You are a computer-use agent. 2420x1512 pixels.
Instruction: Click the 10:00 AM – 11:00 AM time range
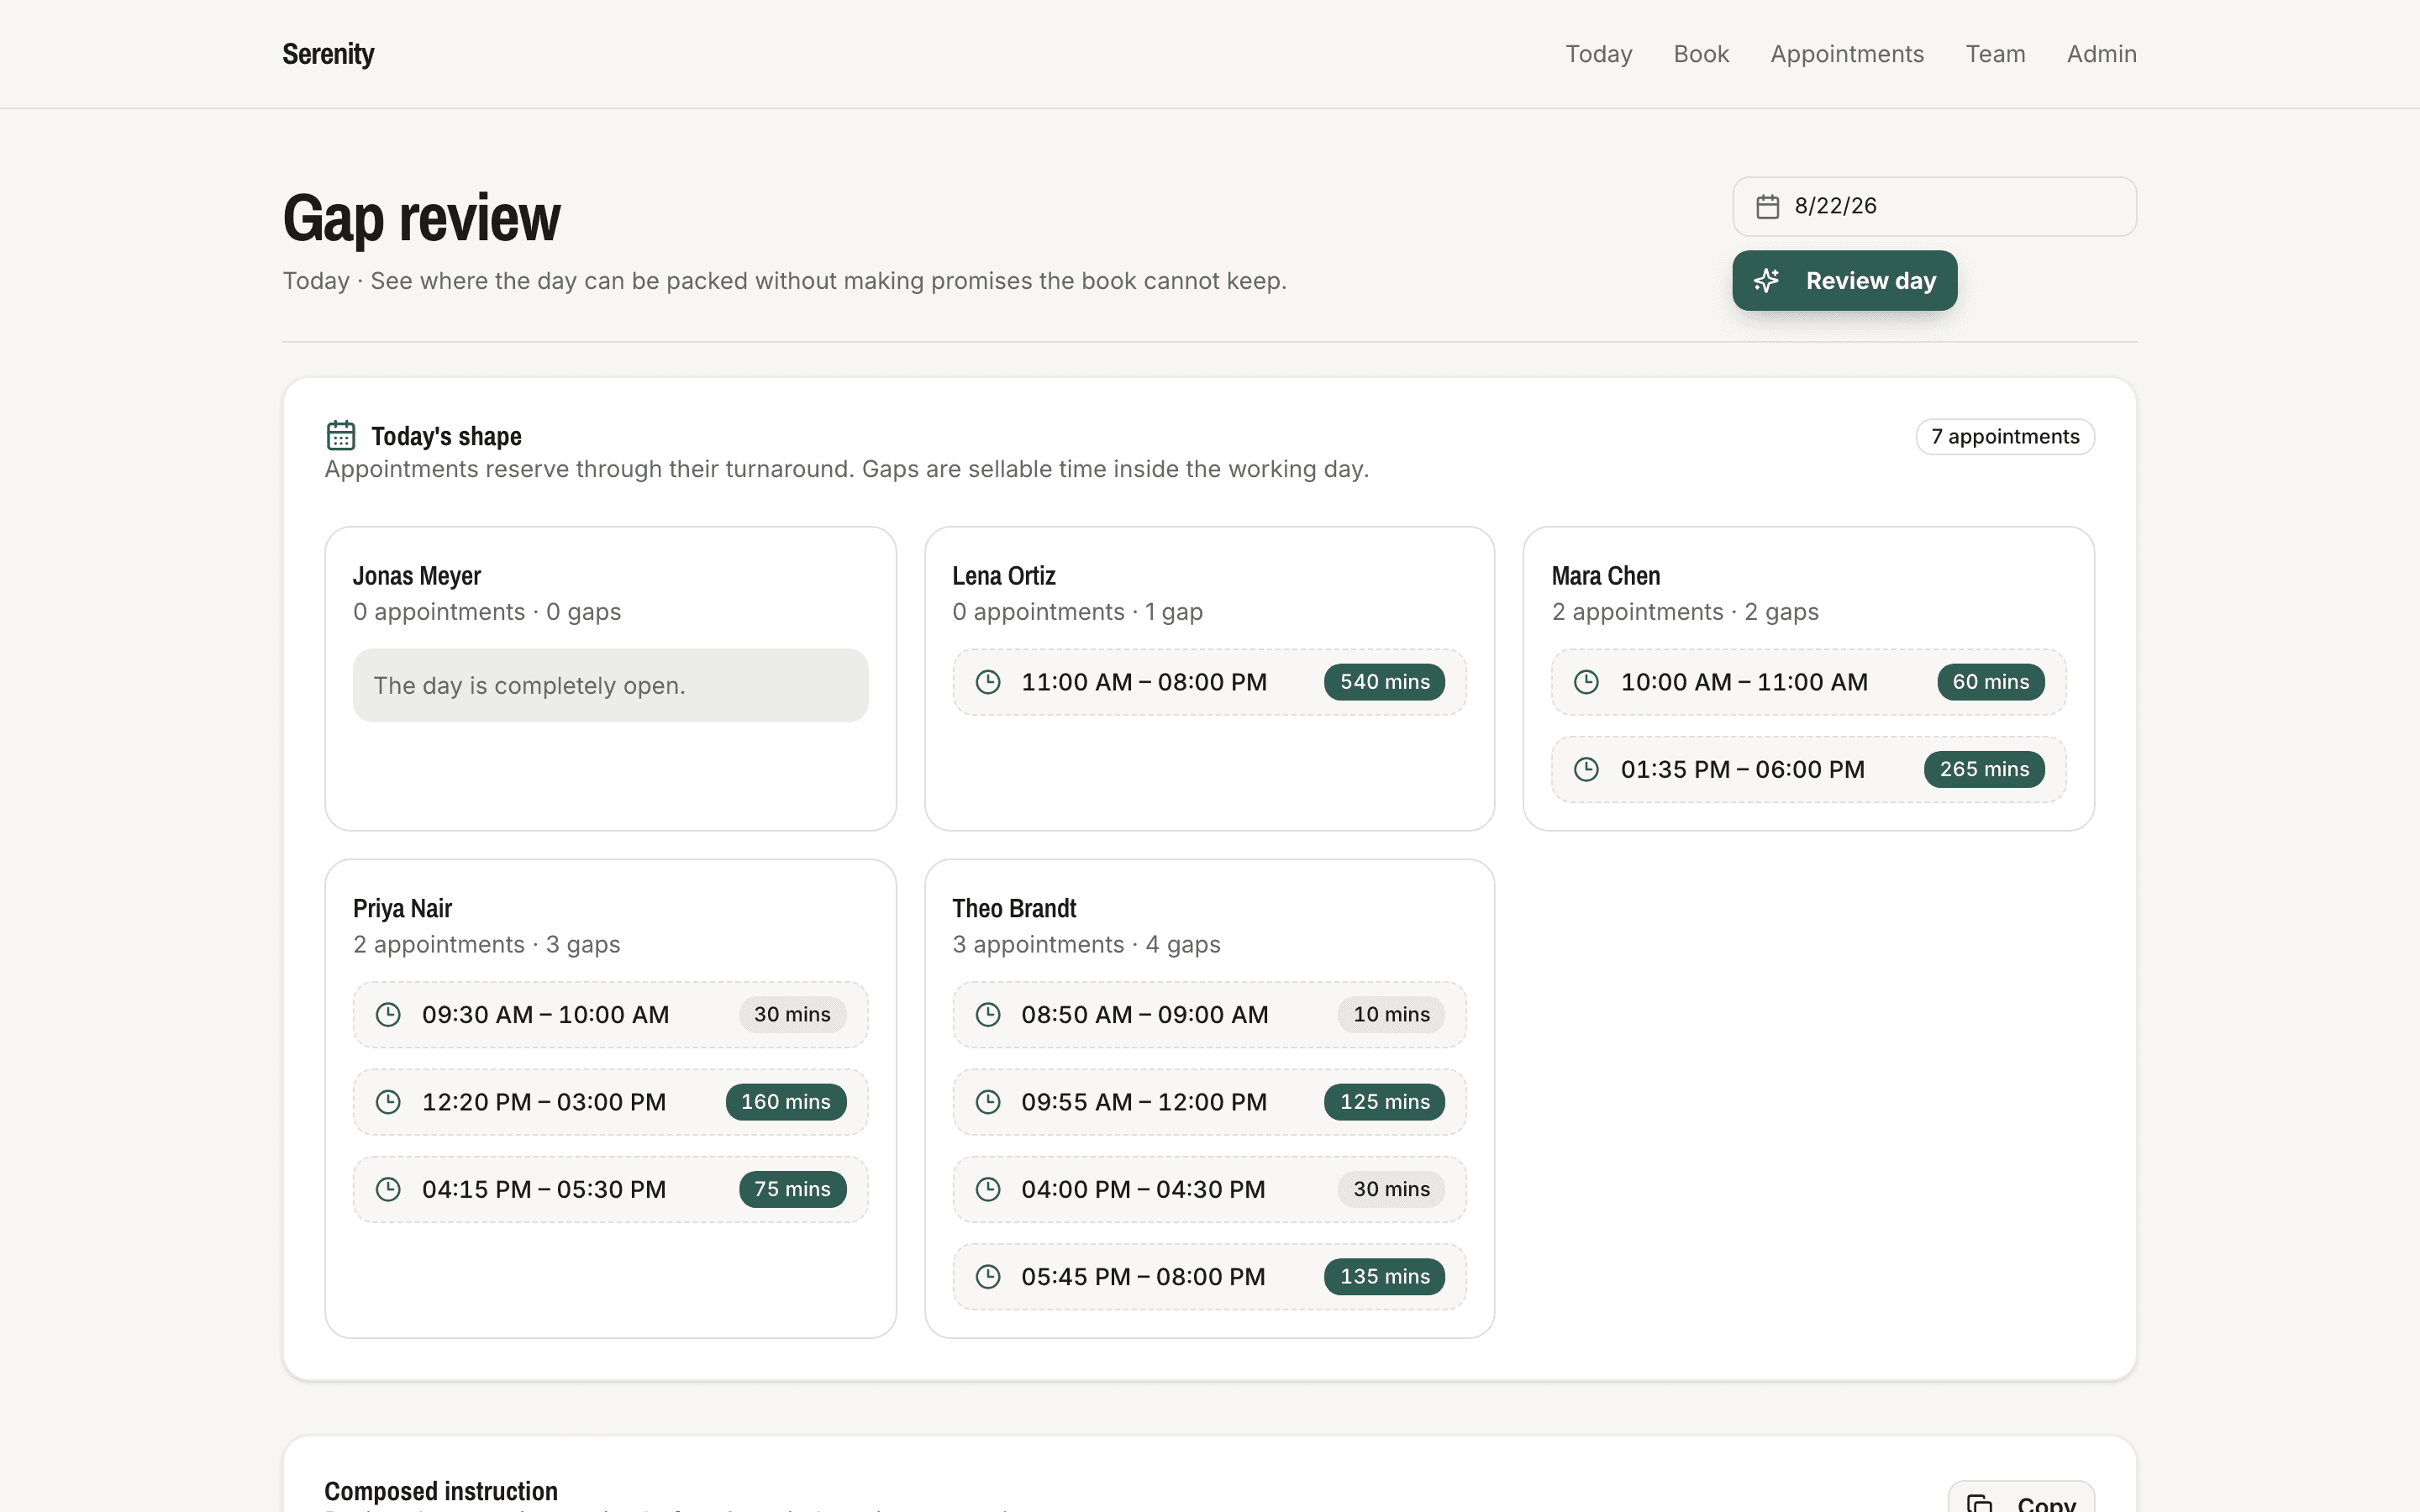1744,682
